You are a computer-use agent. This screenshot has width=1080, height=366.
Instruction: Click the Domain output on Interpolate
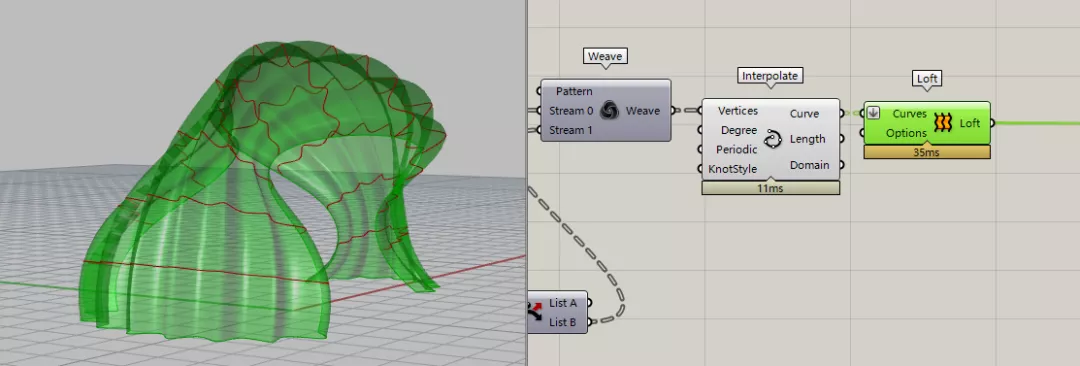click(x=809, y=165)
